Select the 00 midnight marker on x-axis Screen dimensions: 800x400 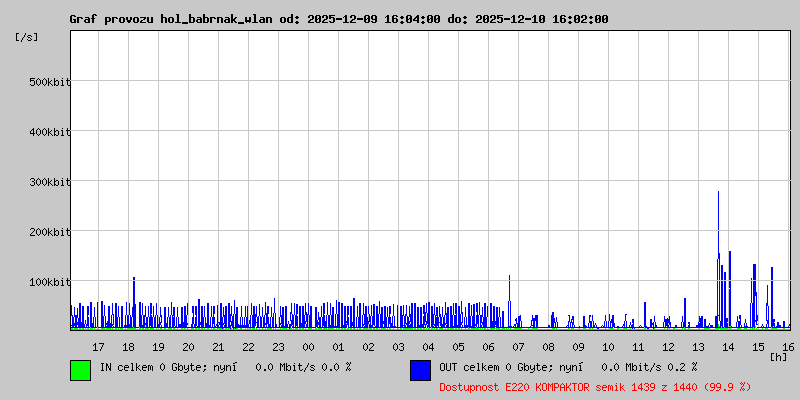tap(308, 347)
